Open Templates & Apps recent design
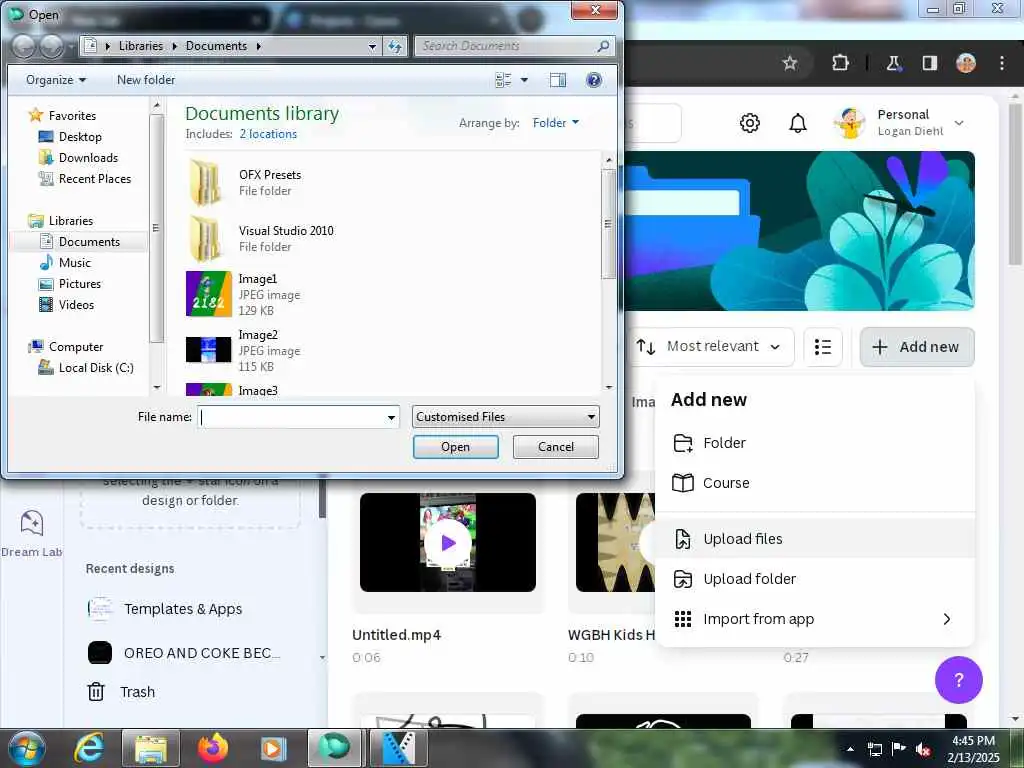1024x768 pixels. (165, 609)
